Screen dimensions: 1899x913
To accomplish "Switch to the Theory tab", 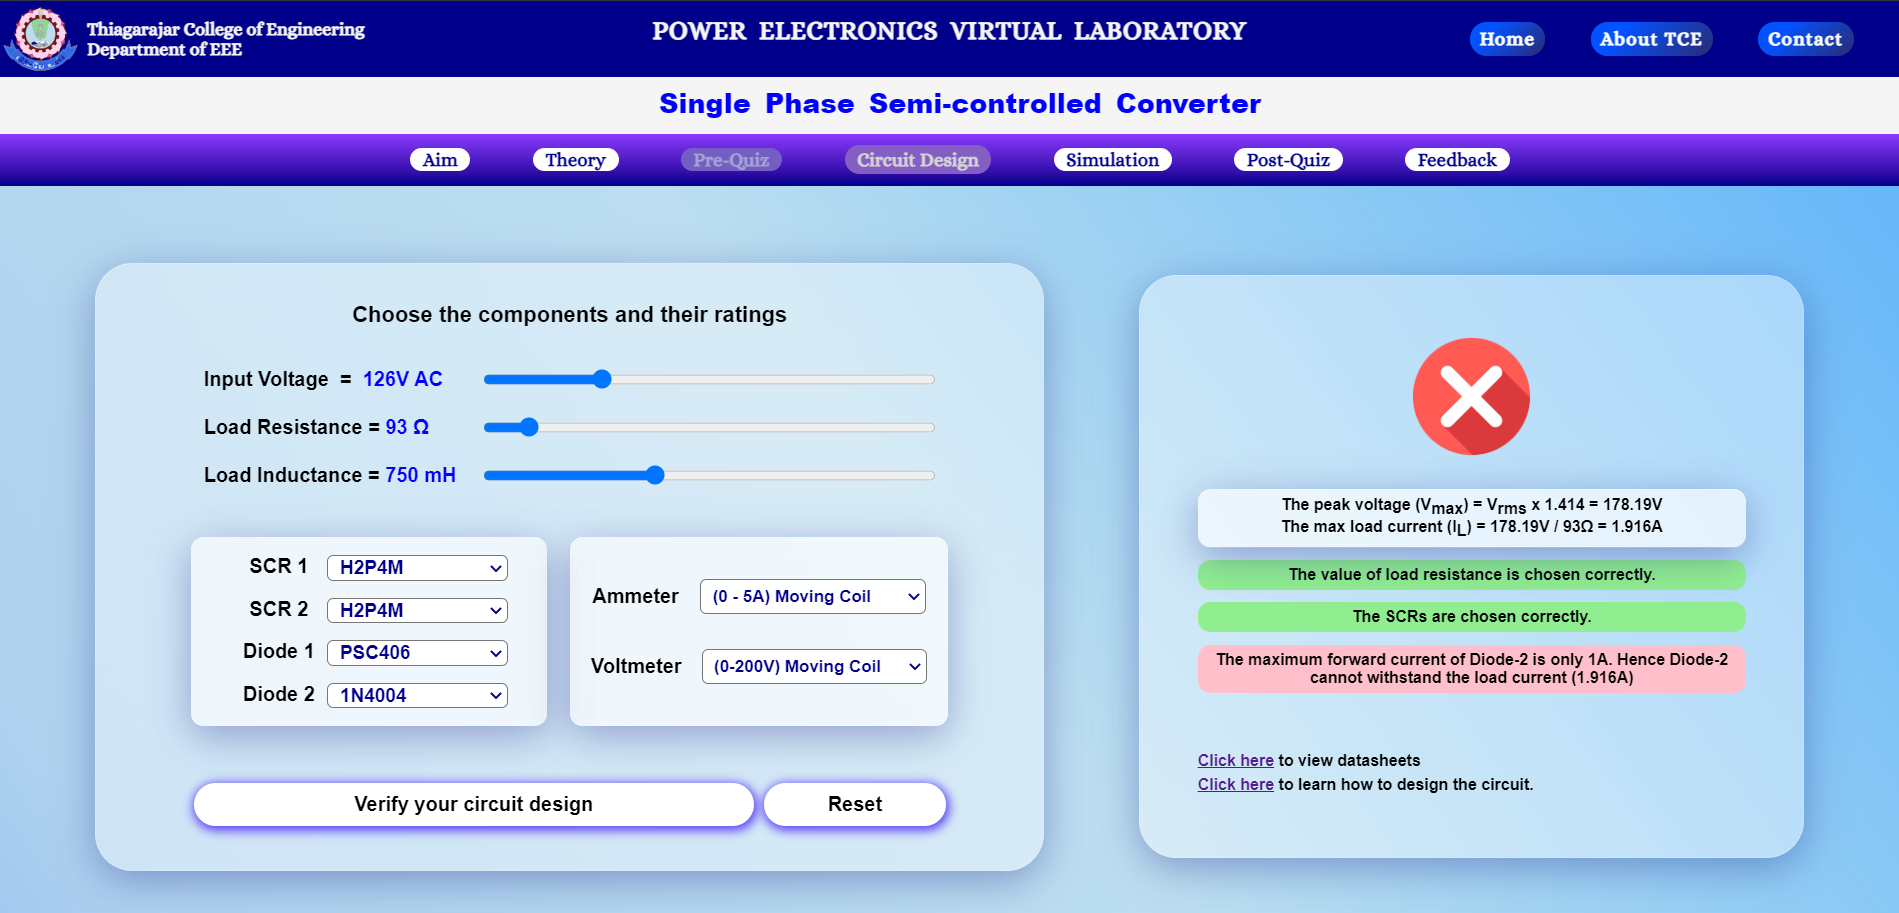I will [575, 159].
